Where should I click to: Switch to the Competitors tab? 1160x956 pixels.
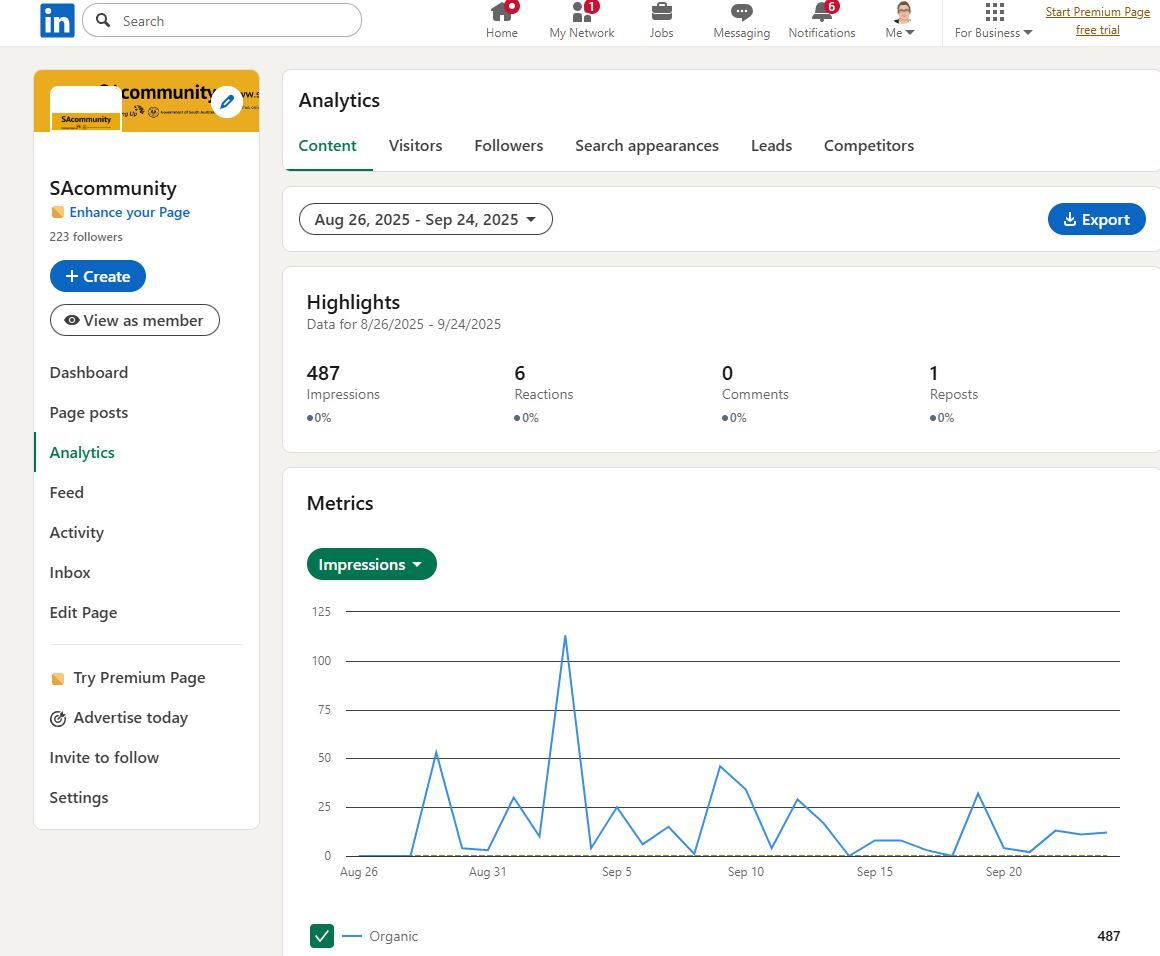tap(868, 145)
